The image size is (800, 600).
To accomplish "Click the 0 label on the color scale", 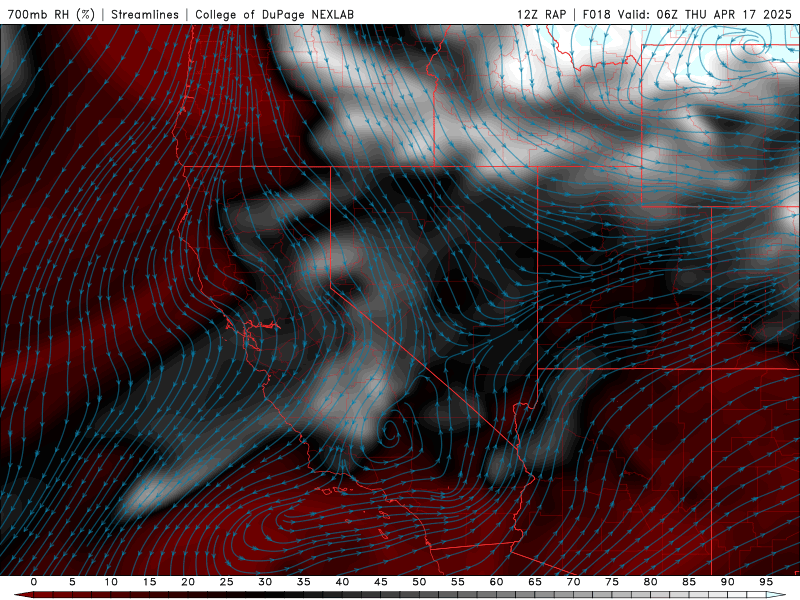I will pos(34,582).
